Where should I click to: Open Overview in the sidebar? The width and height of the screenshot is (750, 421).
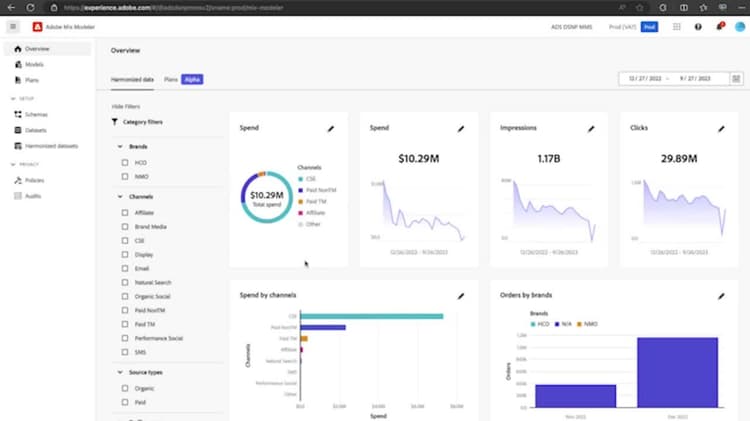click(x=47, y=49)
